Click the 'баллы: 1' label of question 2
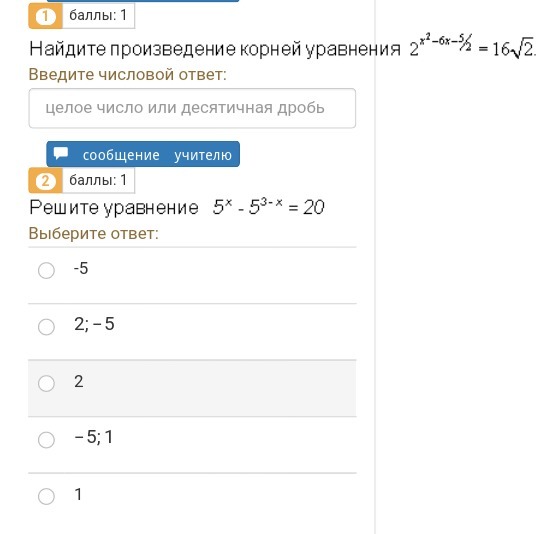Image resolution: width=540 pixels, height=534 pixels. point(98,180)
